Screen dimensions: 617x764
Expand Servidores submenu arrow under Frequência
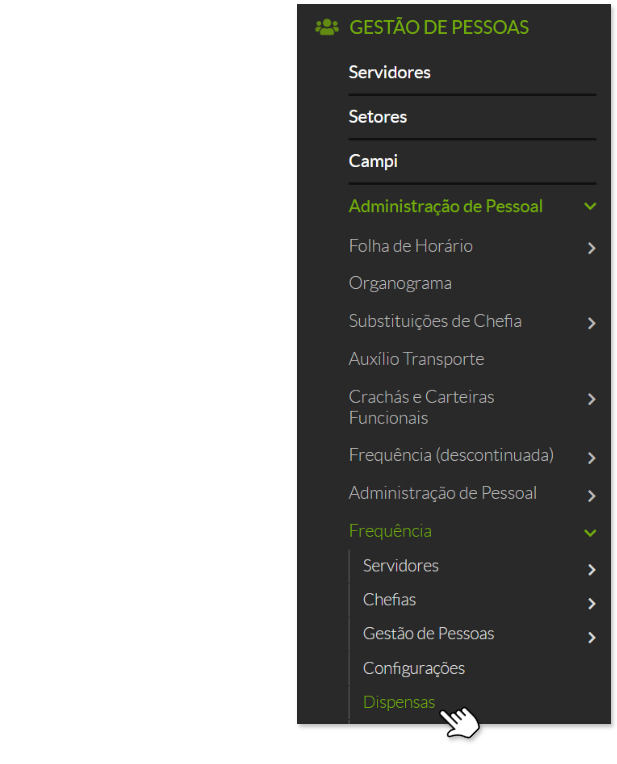(x=592, y=570)
